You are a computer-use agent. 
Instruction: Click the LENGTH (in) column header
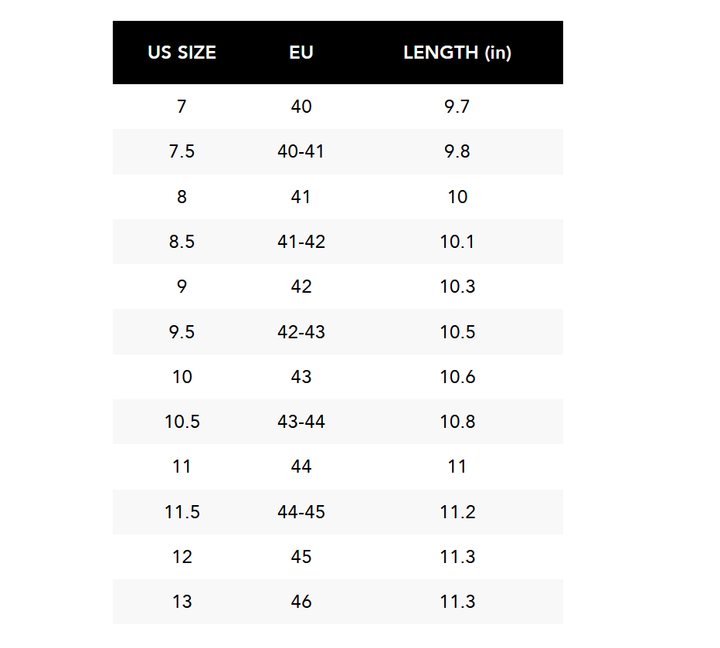(457, 53)
